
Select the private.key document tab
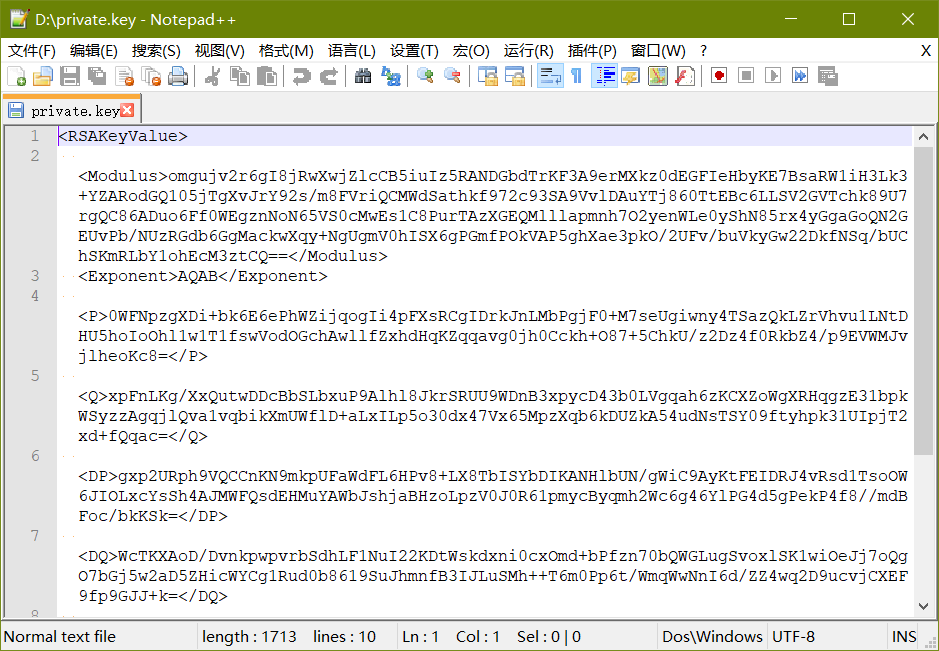pyautogui.click(x=74, y=111)
